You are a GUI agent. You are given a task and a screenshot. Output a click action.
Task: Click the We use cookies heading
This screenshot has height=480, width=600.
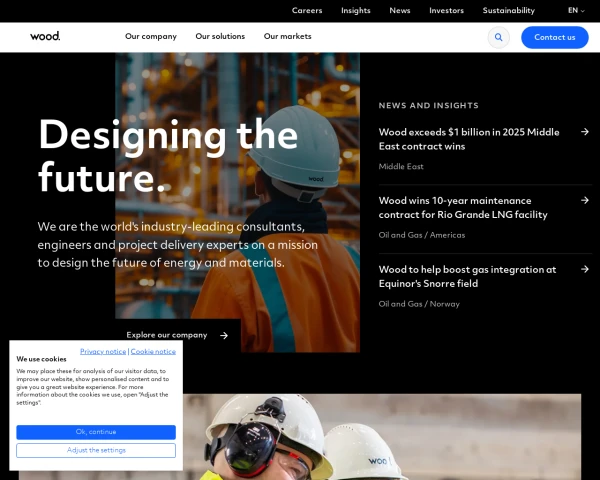point(41,359)
